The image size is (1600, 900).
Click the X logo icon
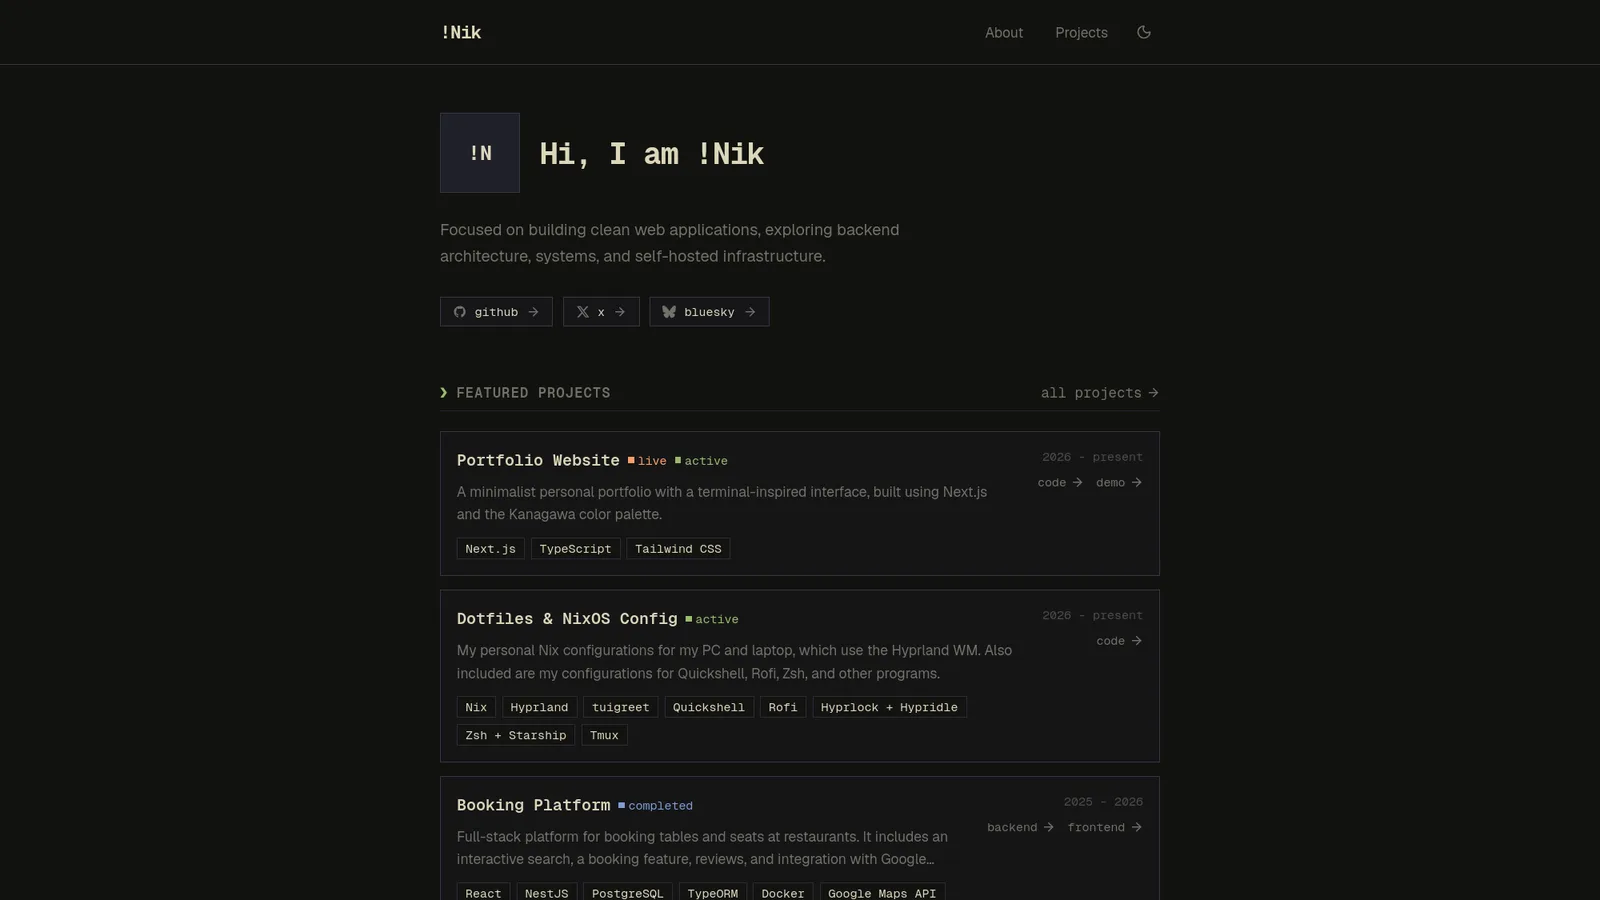pos(583,312)
